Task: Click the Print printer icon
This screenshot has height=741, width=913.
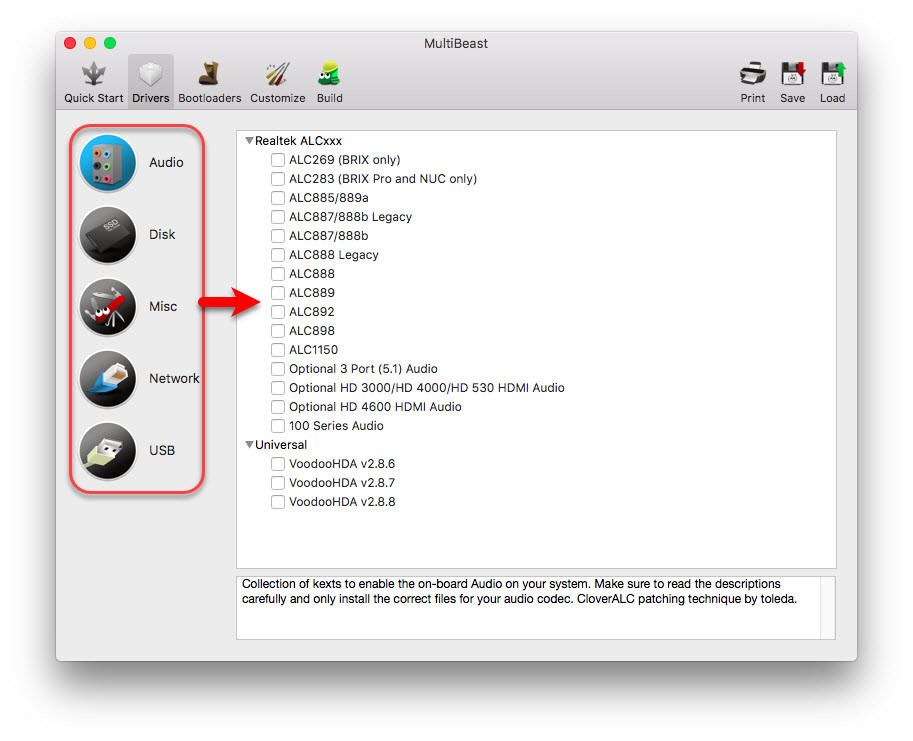Action: coord(753,75)
